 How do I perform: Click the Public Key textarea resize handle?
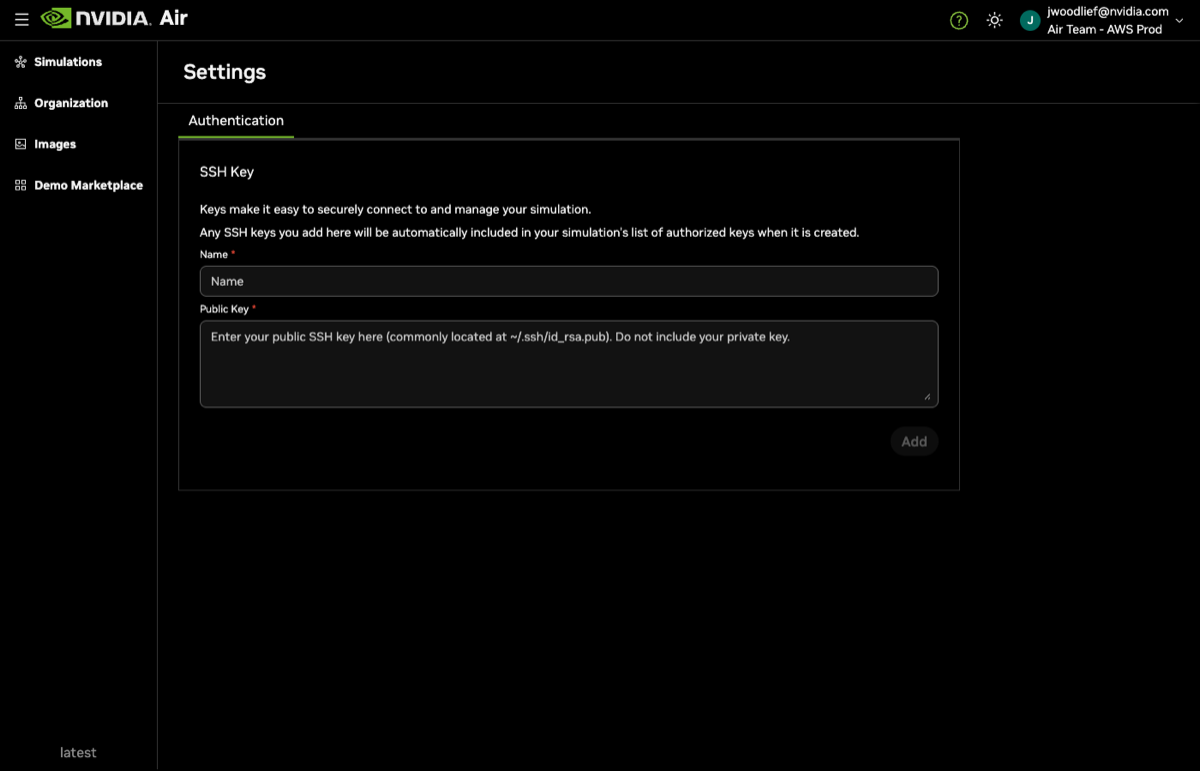pyautogui.click(x=927, y=396)
